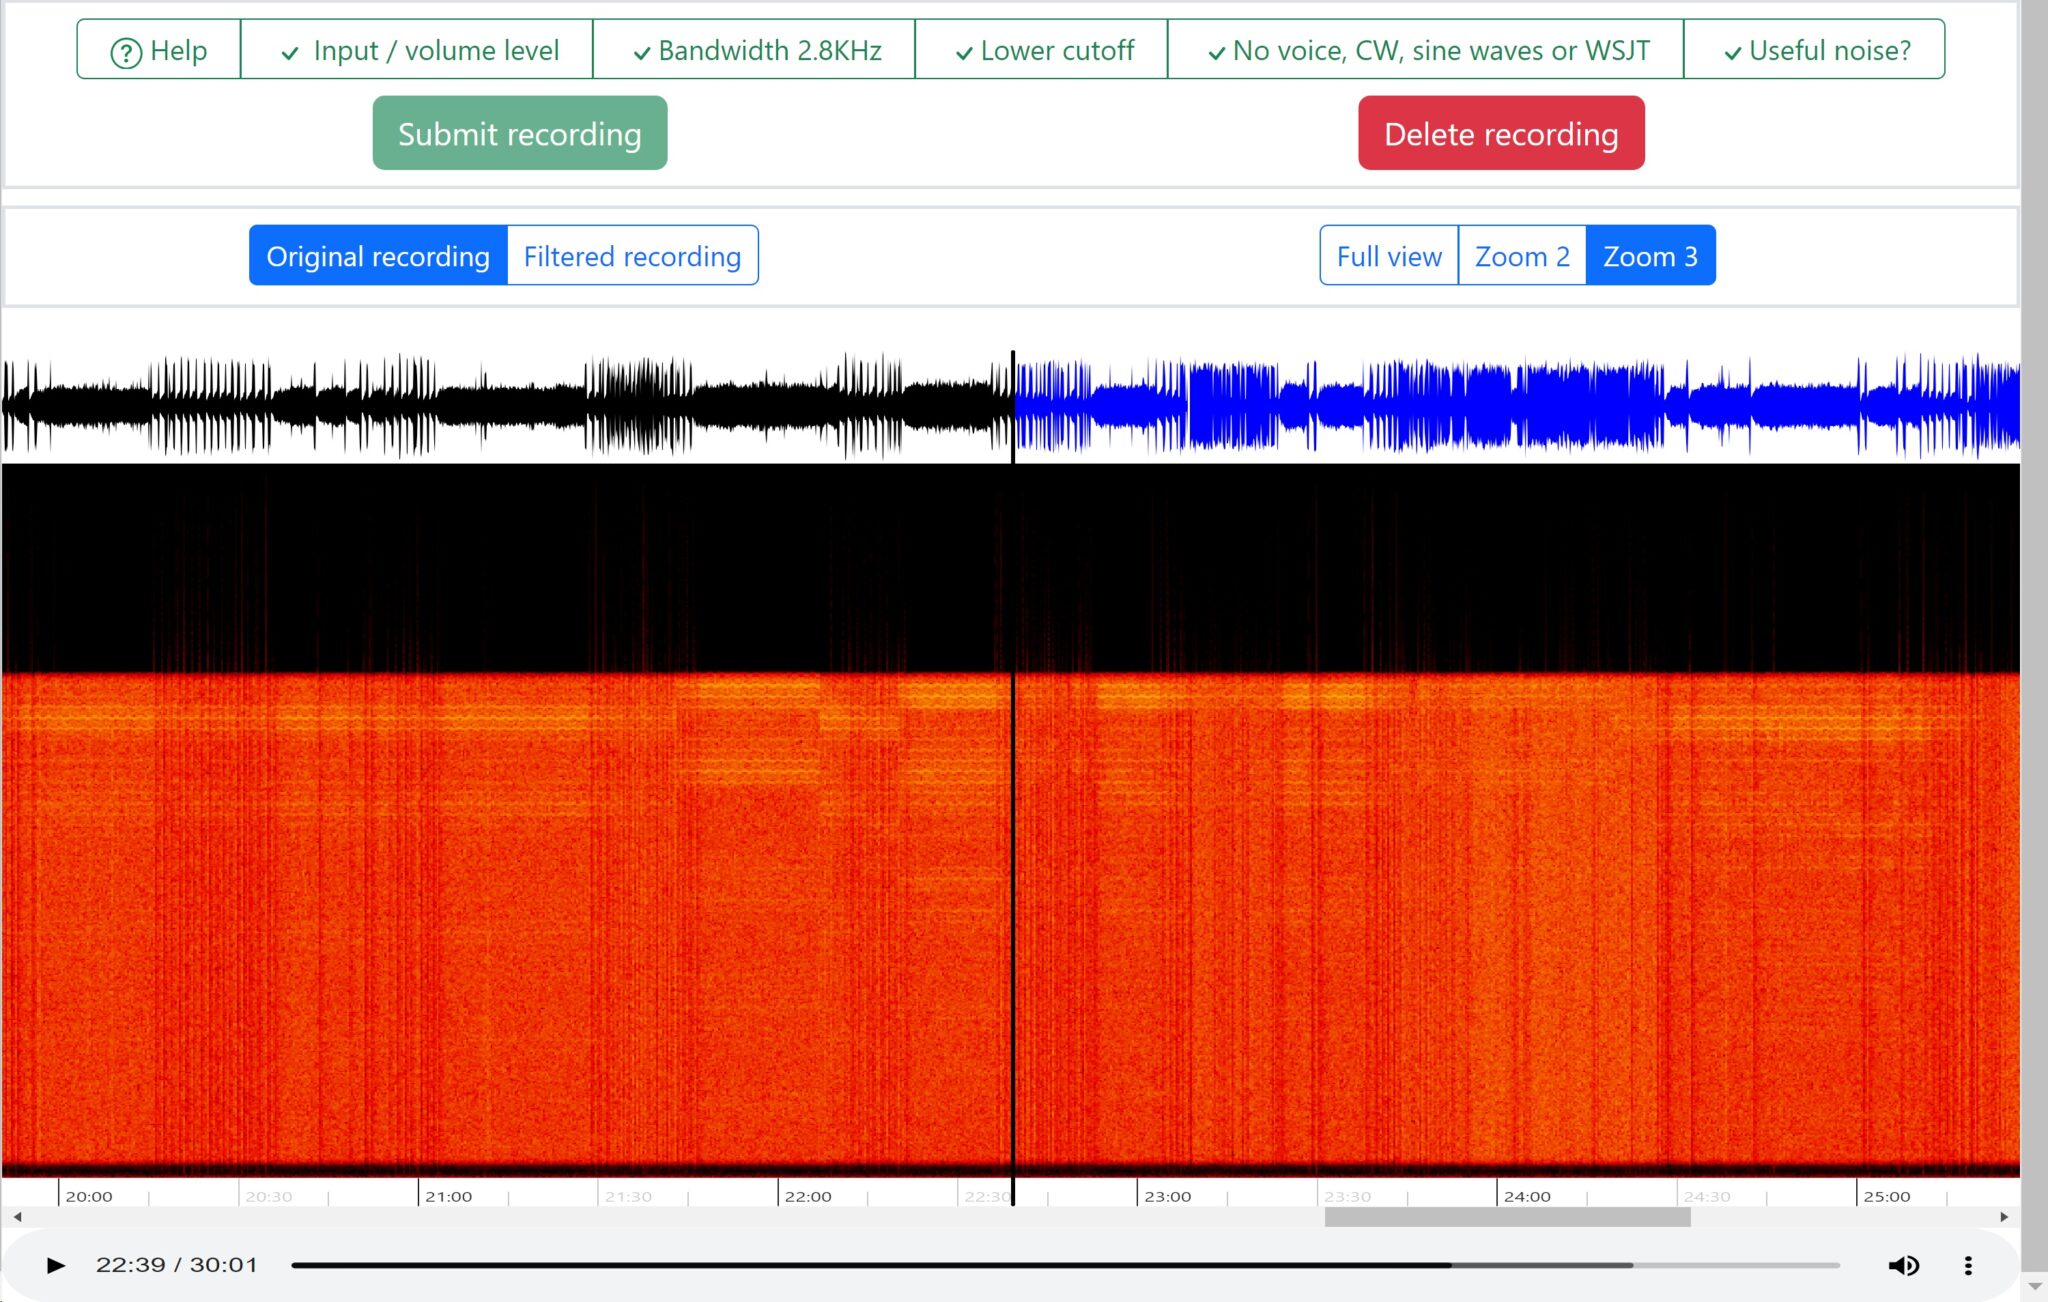
Task: Switch to the Filtered recording tab
Action: pyautogui.click(x=632, y=255)
